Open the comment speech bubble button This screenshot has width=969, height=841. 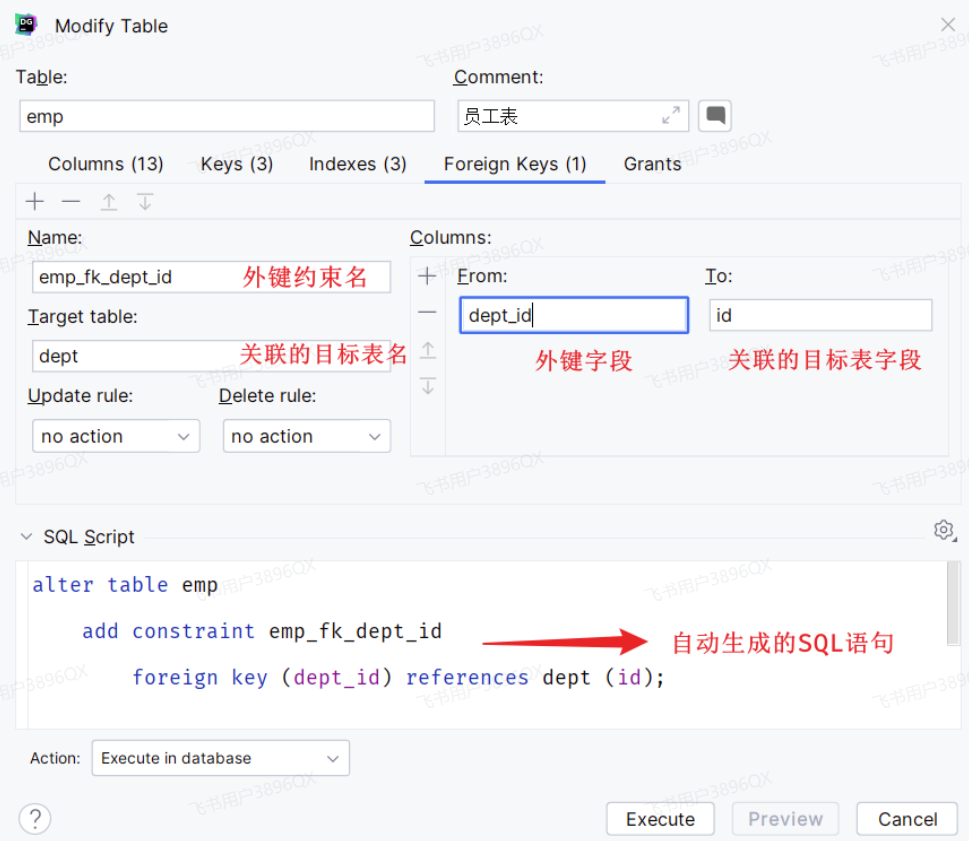pos(715,116)
